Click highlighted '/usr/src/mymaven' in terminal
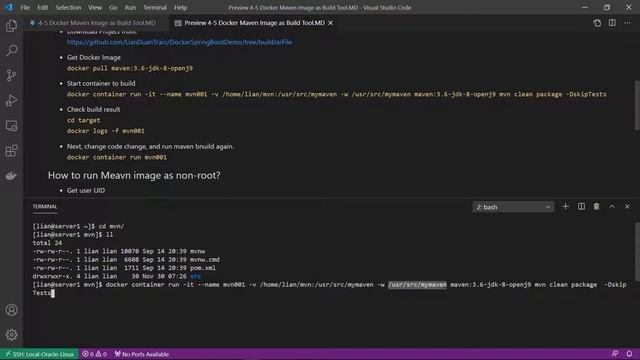The width and height of the screenshot is (640, 360). click(417, 285)
